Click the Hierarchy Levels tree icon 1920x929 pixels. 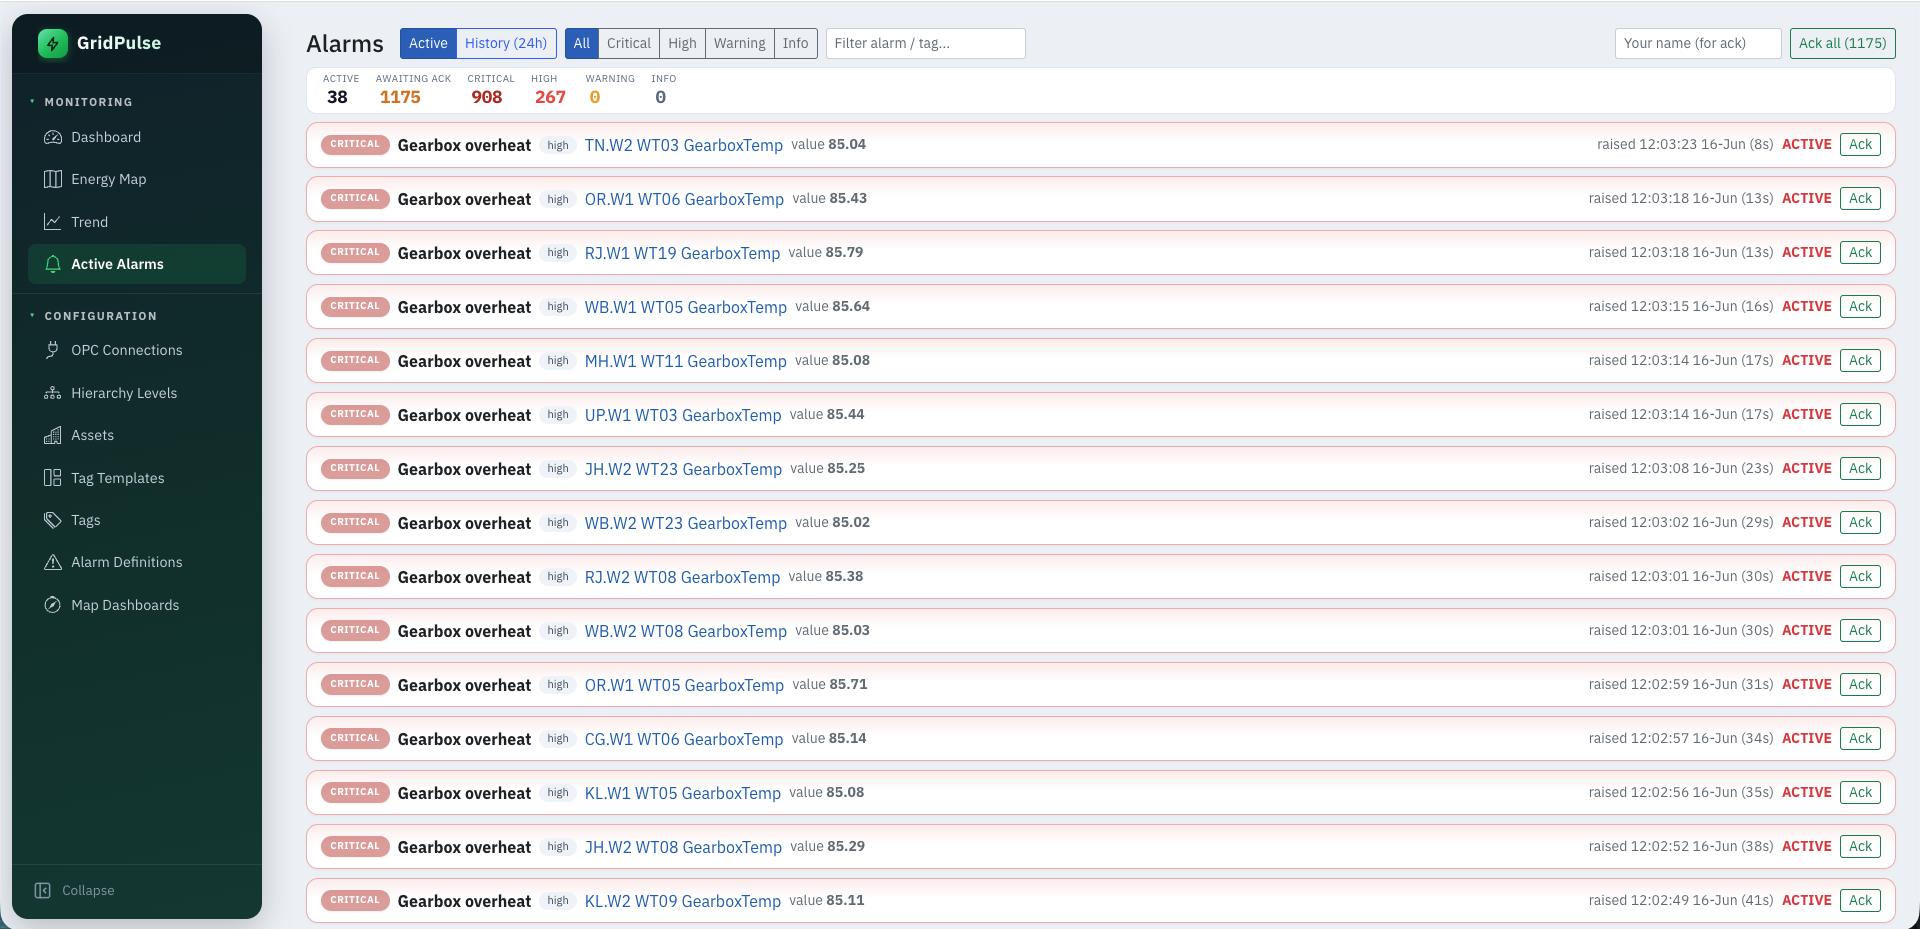53,393
